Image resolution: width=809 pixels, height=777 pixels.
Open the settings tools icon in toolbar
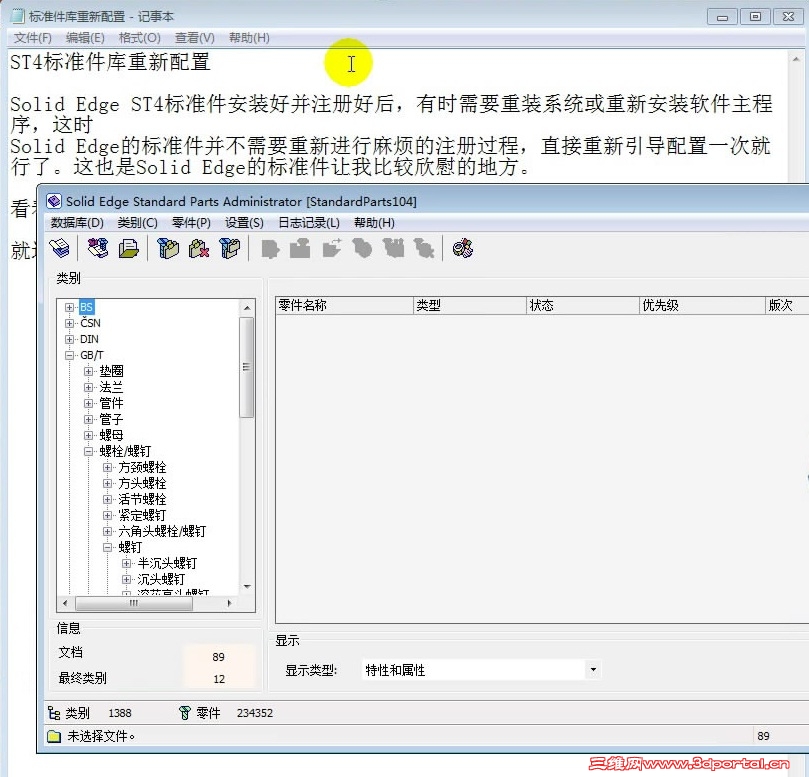pos(463,248)
